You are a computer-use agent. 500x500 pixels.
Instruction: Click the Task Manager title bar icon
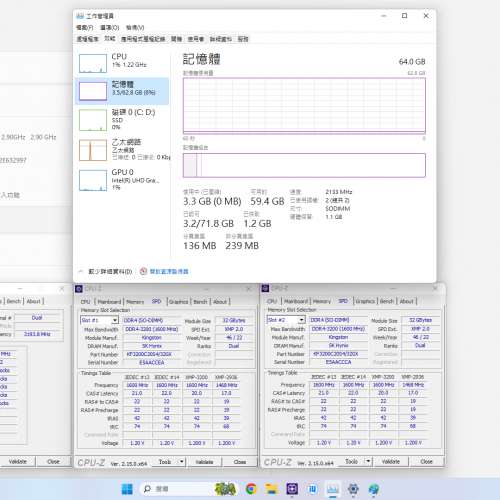click(80, 16)
